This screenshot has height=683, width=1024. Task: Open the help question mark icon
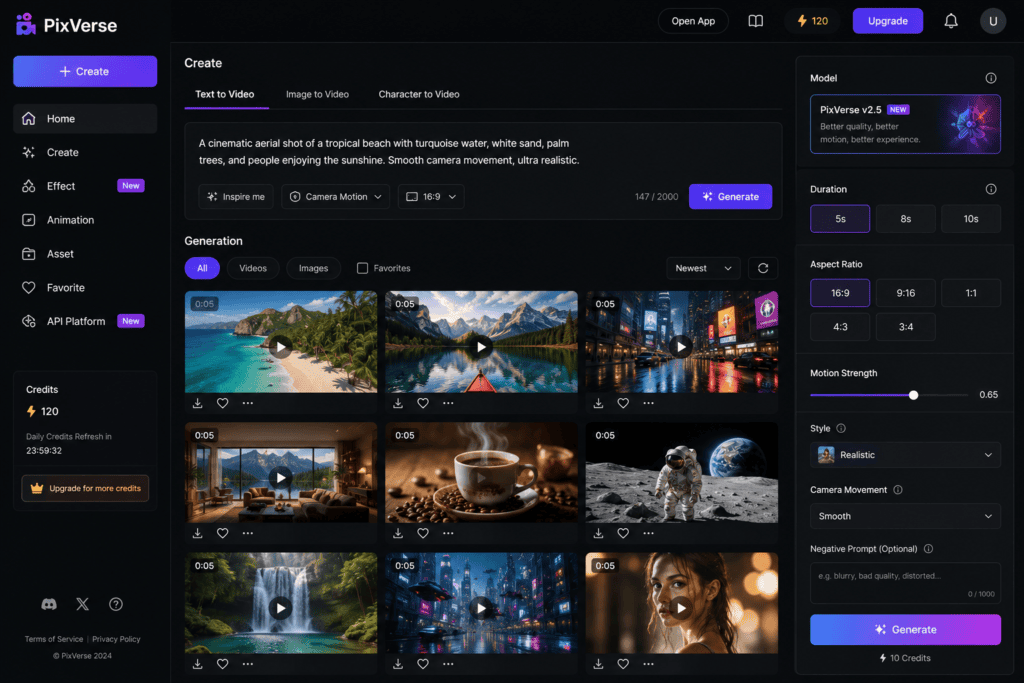point(116,604)
